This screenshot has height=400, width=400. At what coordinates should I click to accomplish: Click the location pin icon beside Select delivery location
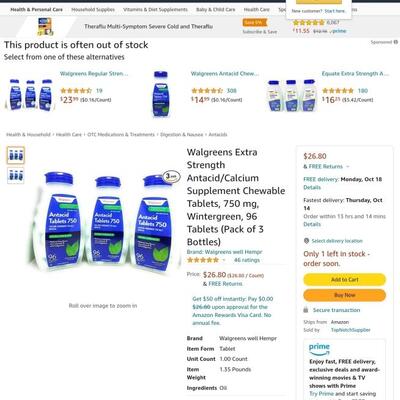(306, 241)
